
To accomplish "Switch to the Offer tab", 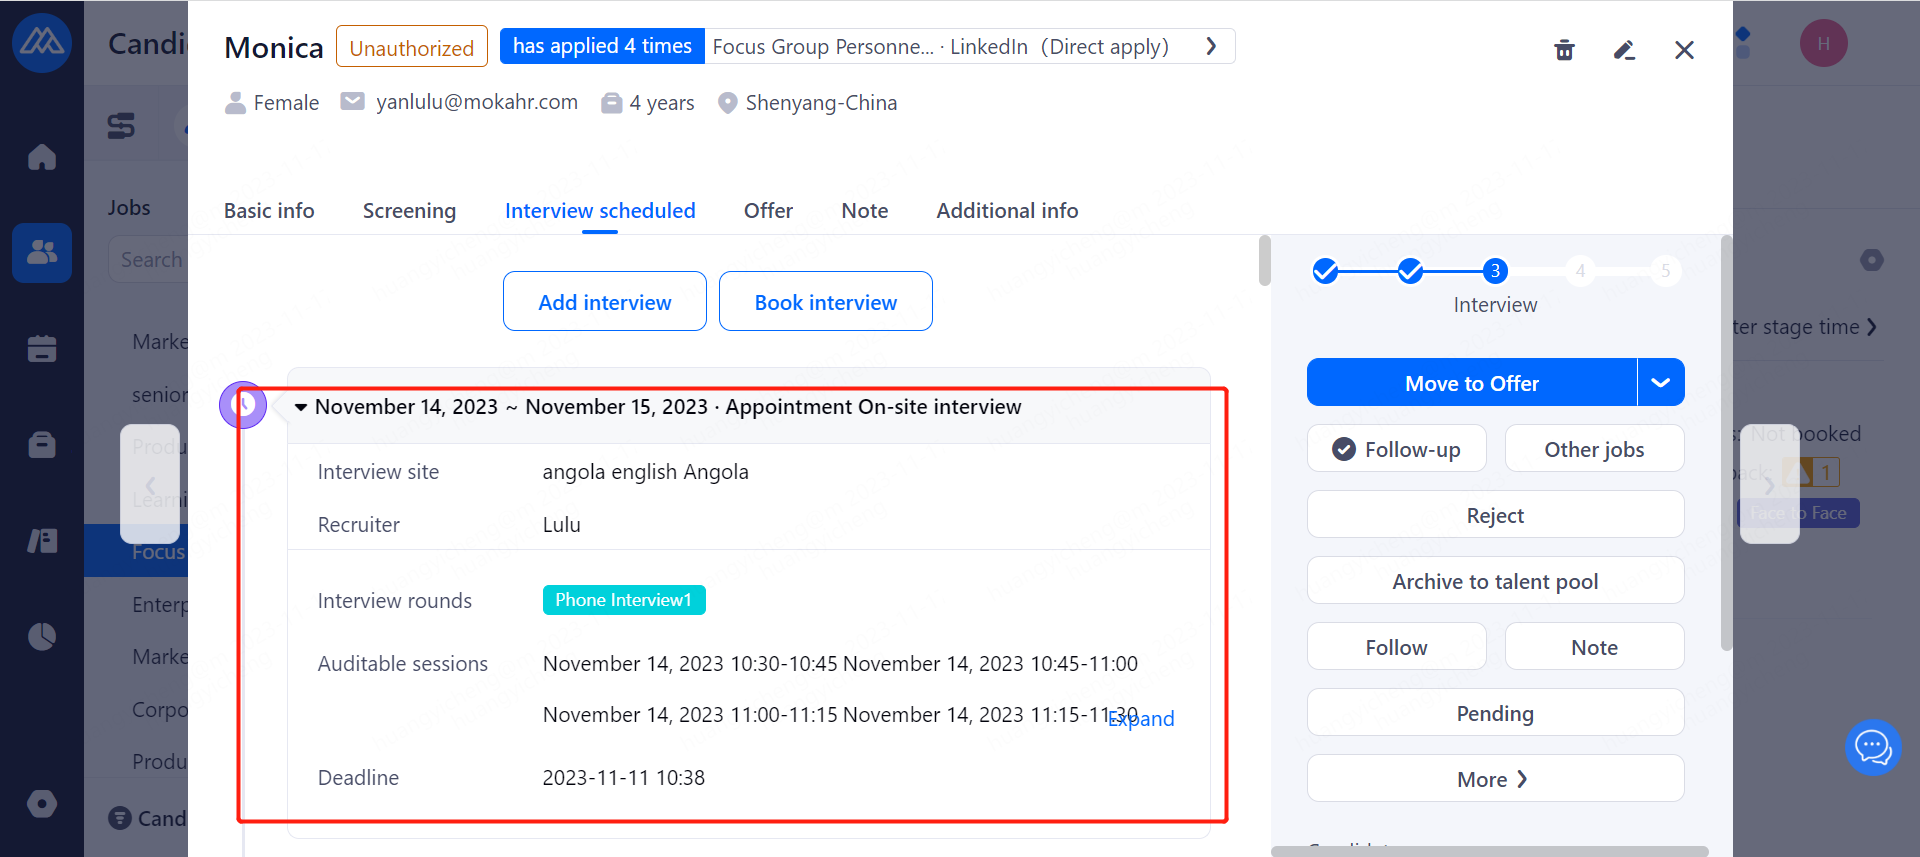I will (768, 211).
